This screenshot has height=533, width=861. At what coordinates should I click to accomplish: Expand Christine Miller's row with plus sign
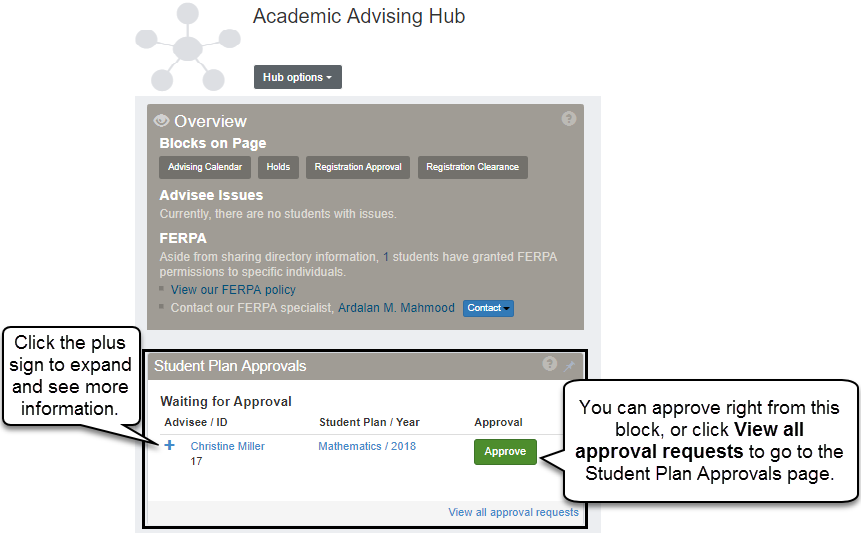click(x=169, y=445)
